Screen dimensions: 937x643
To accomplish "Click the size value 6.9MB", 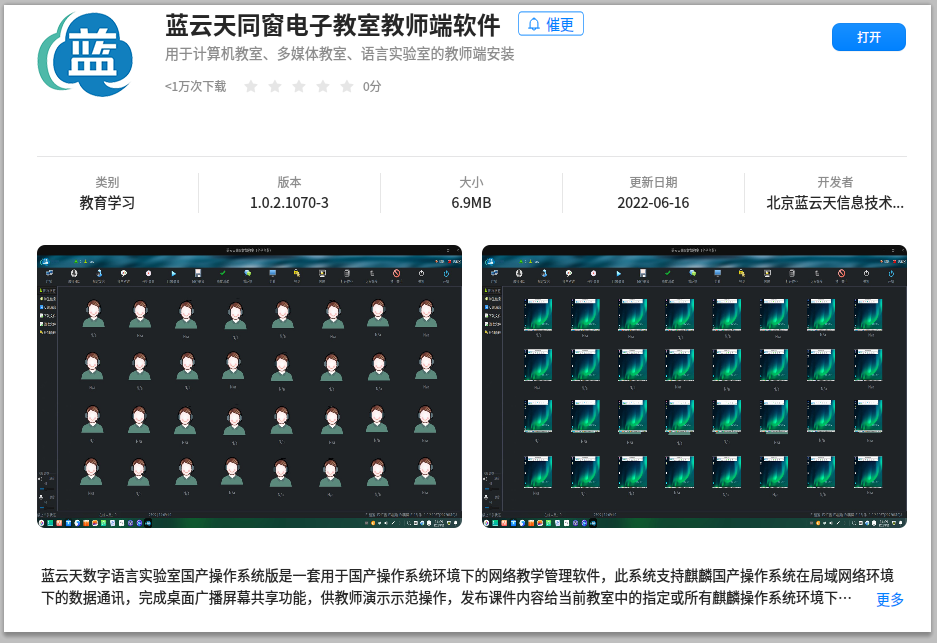I will pyautogui.click(x=471, y=203).
